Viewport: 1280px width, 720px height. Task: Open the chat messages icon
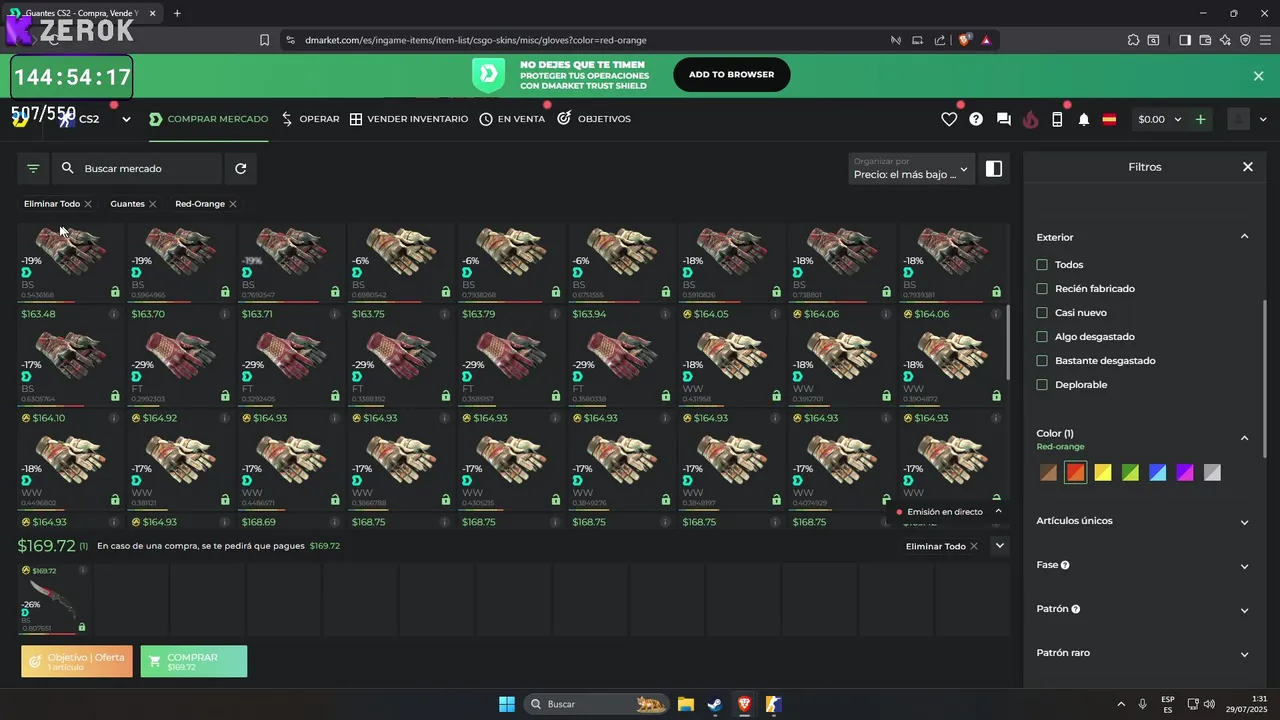[x=1003, y=119]
